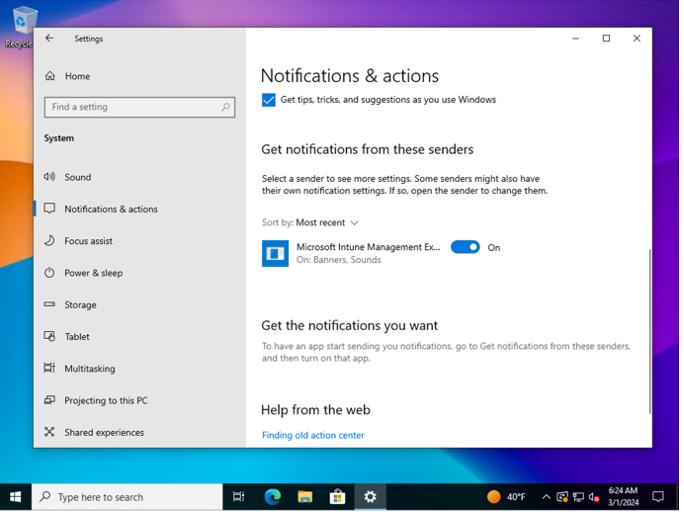Select the Sound settings icon
This screenshot has width=684, height=516.
[50, 177]
